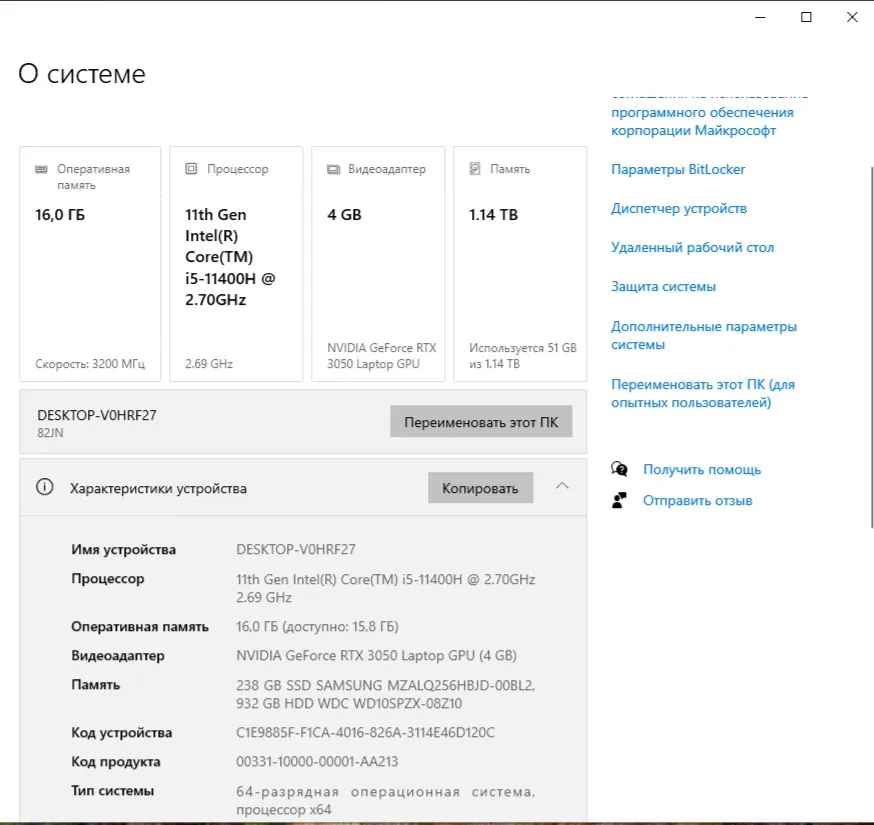Click the Код продукта label
Viewport: 874px width, 825px height.
(x=115, y=761)
